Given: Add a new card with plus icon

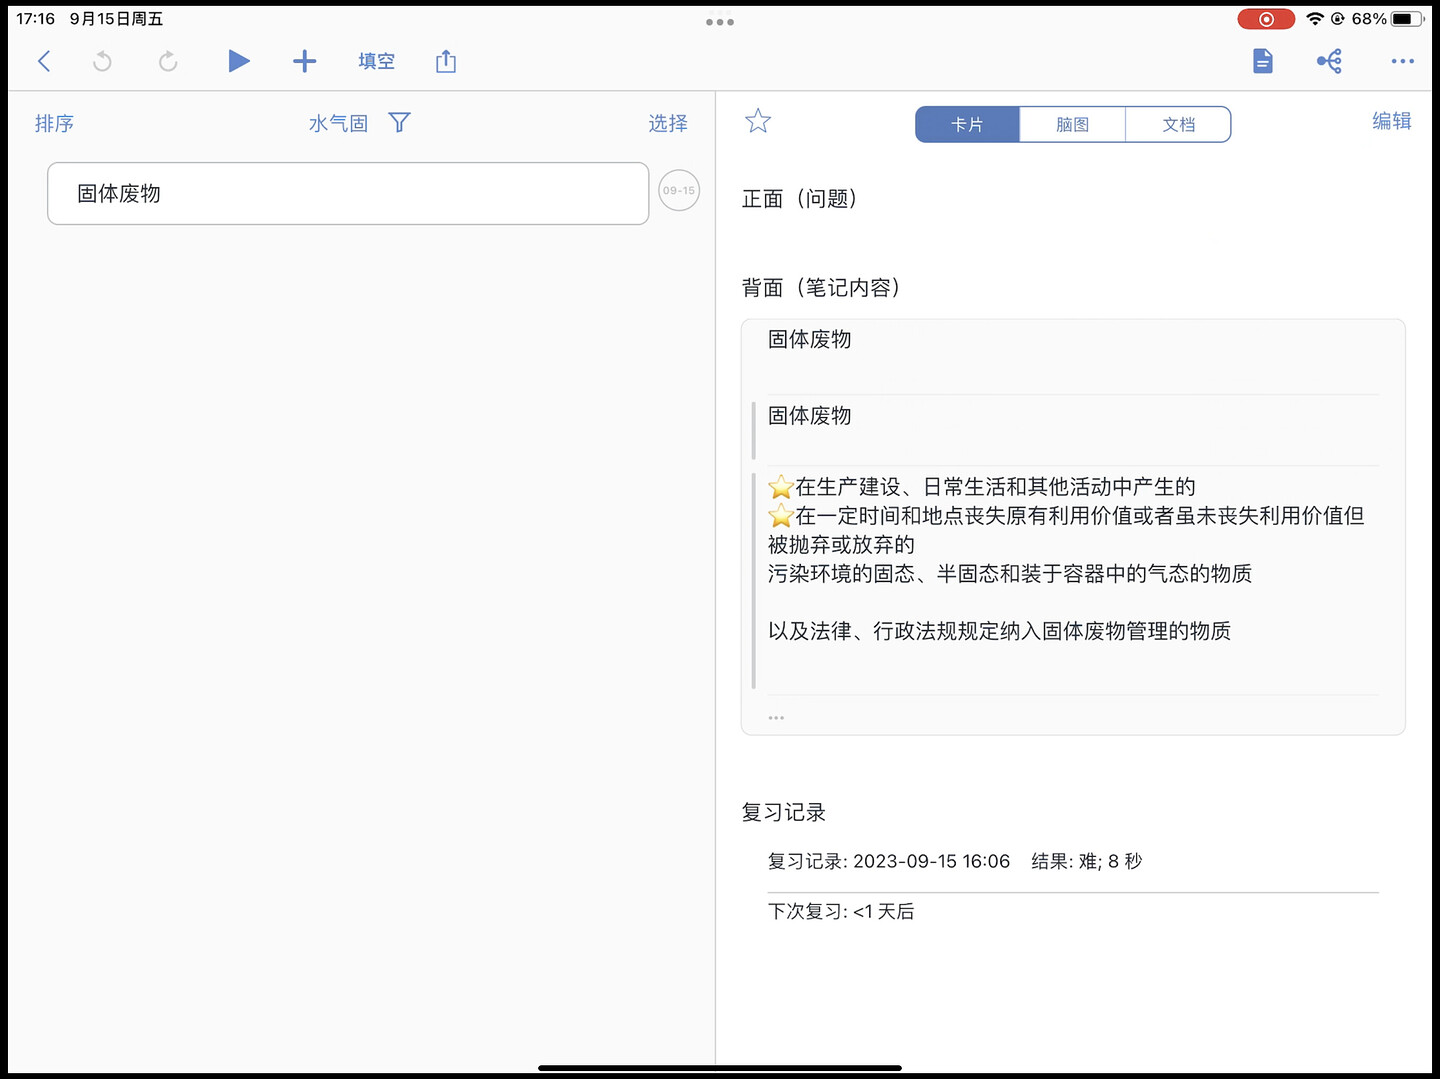Looking at the screenshot, I should tap(304, 61).
